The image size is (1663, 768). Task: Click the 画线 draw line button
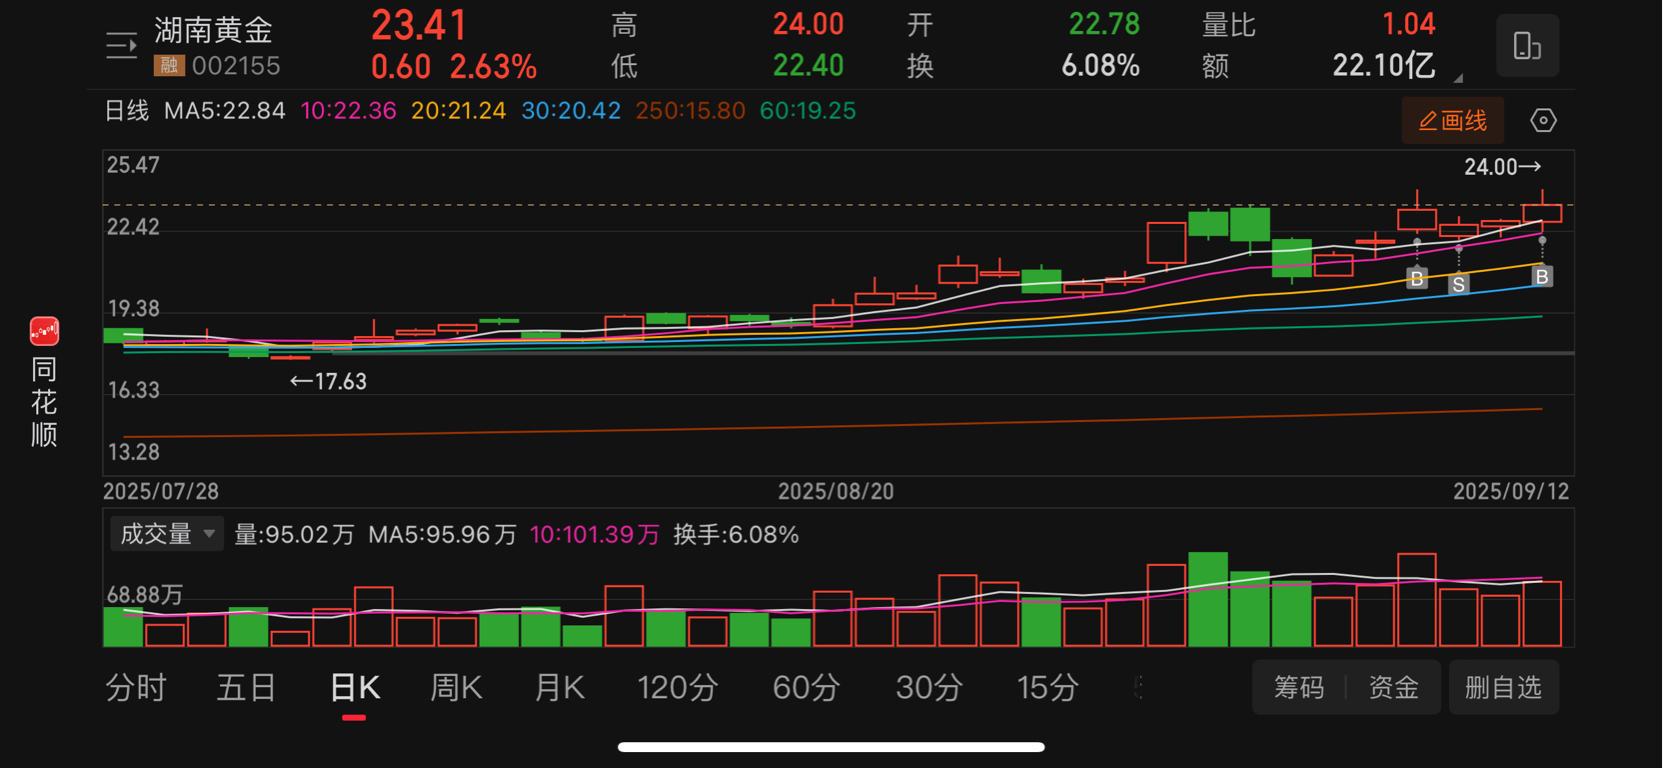click(x=1452, y=121)
